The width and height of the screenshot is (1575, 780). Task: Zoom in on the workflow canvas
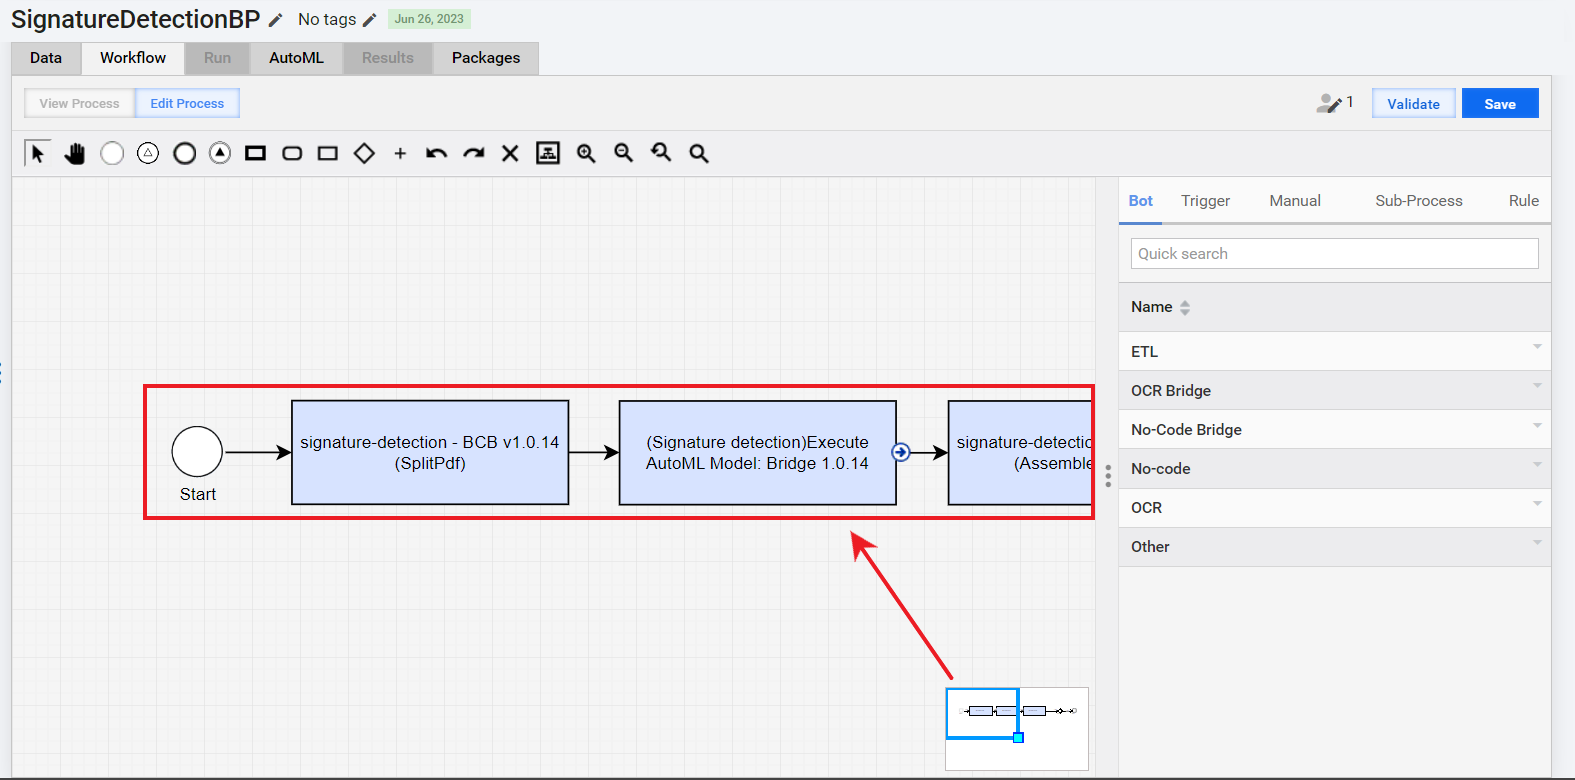click(x=586, y=153)
